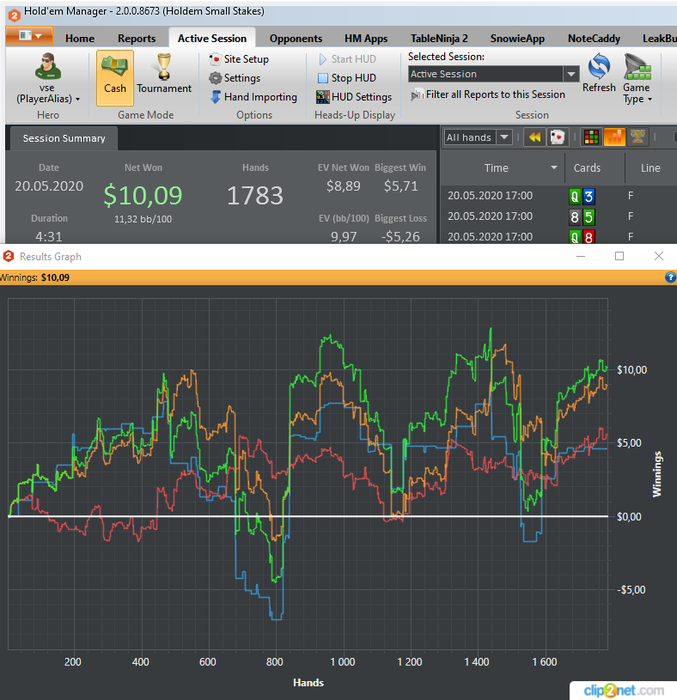Click the session date 20.05.2020

point(49,186)
